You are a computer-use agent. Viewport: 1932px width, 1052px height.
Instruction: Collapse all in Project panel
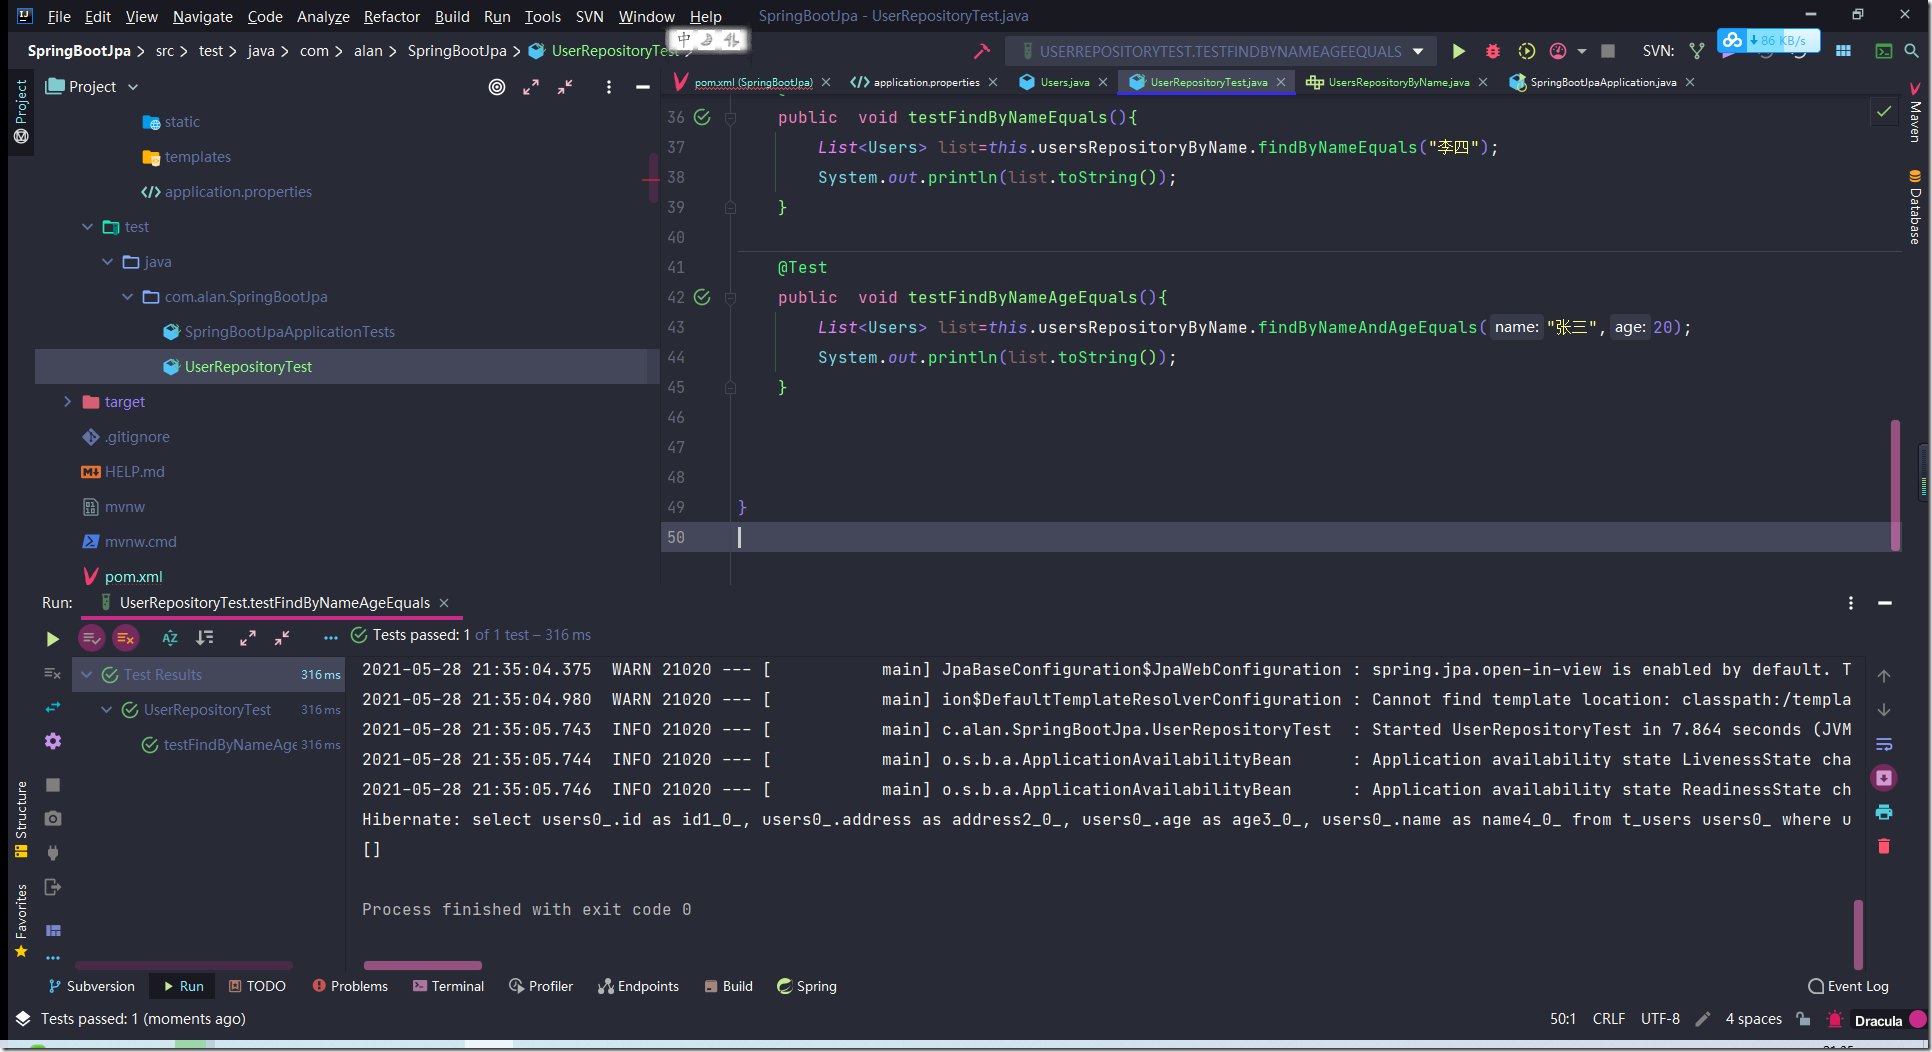point(565,87)
